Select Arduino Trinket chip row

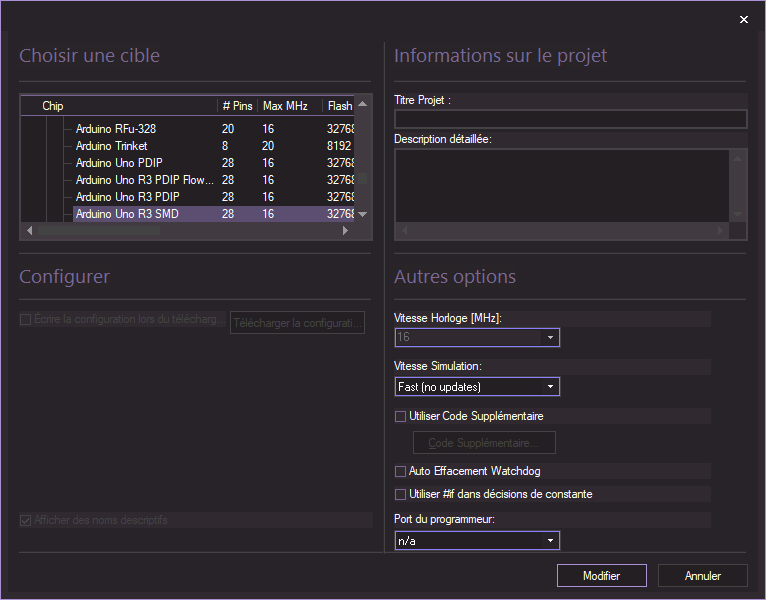point(213,146)
